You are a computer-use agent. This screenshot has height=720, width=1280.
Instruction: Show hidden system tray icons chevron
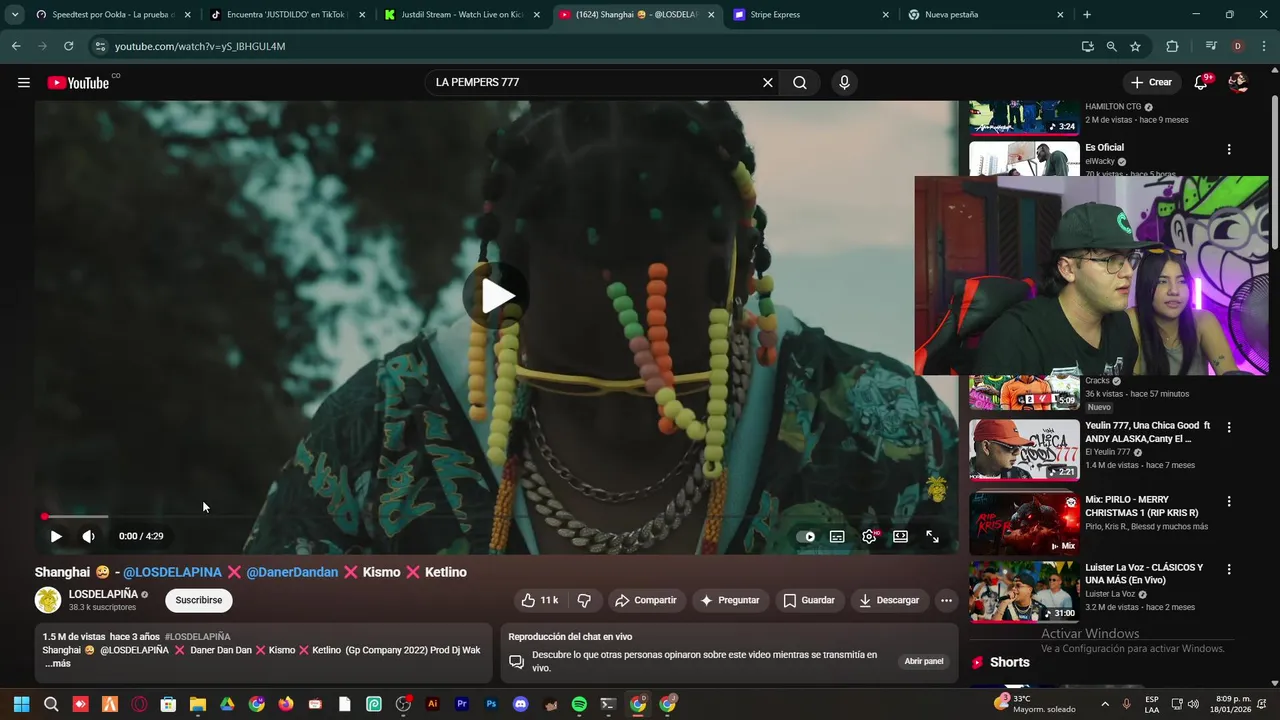(1105, 704)
